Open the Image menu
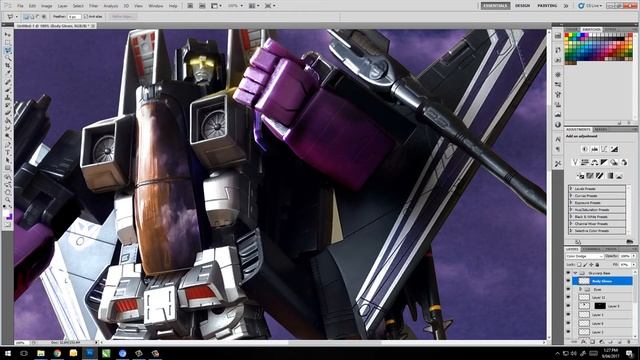This screenshot has width=640, height=360. 47,6
